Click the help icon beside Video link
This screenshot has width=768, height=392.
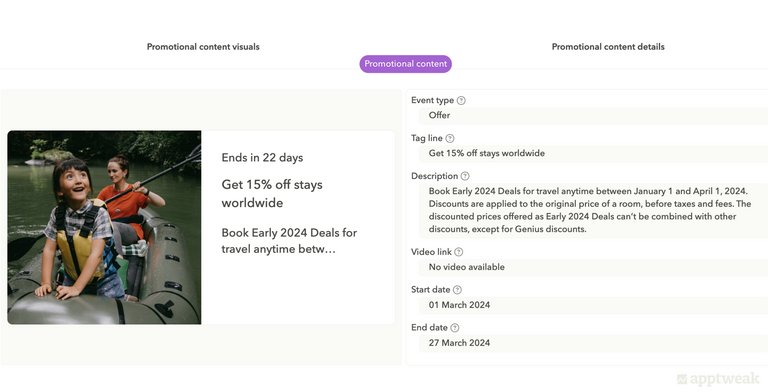click(x=458, y=252)
